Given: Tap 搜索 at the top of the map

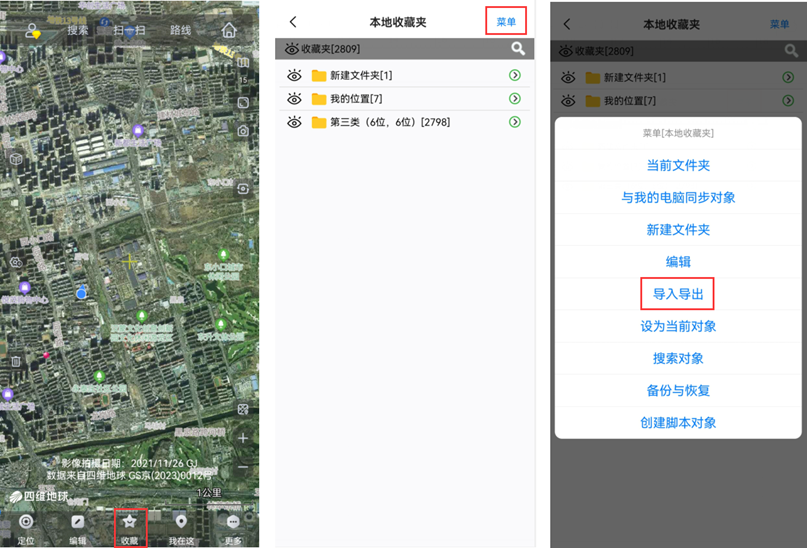Looking at the screenshot, I should [78, 30].
